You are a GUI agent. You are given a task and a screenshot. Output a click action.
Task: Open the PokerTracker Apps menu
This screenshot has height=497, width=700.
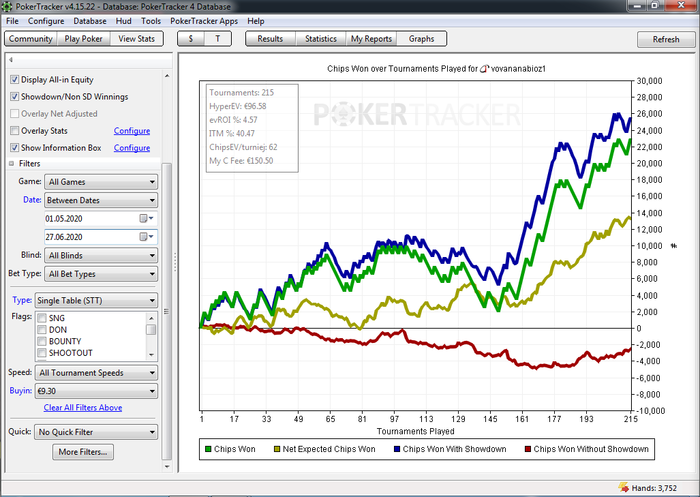click(x=204, y=21)
